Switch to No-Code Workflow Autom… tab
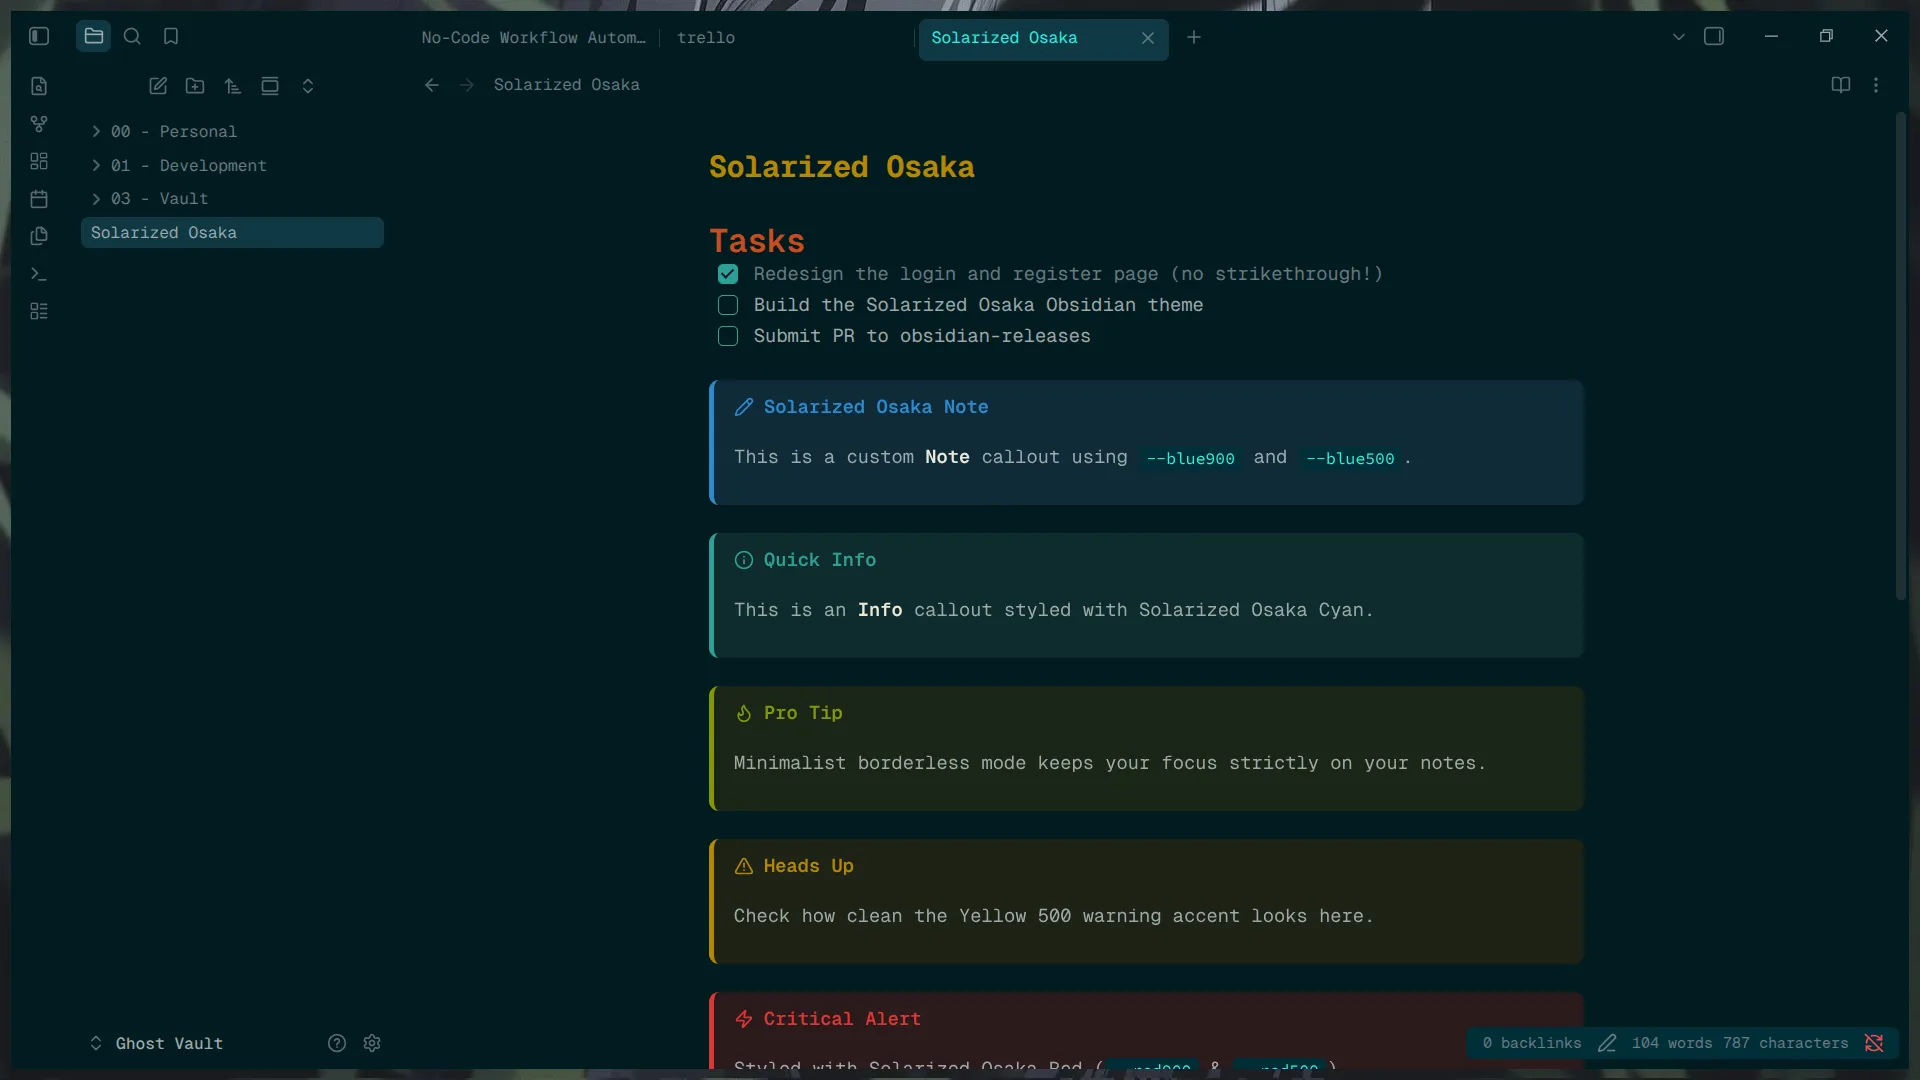This screenshot has height=1080, width=1920. click(534, 37)
